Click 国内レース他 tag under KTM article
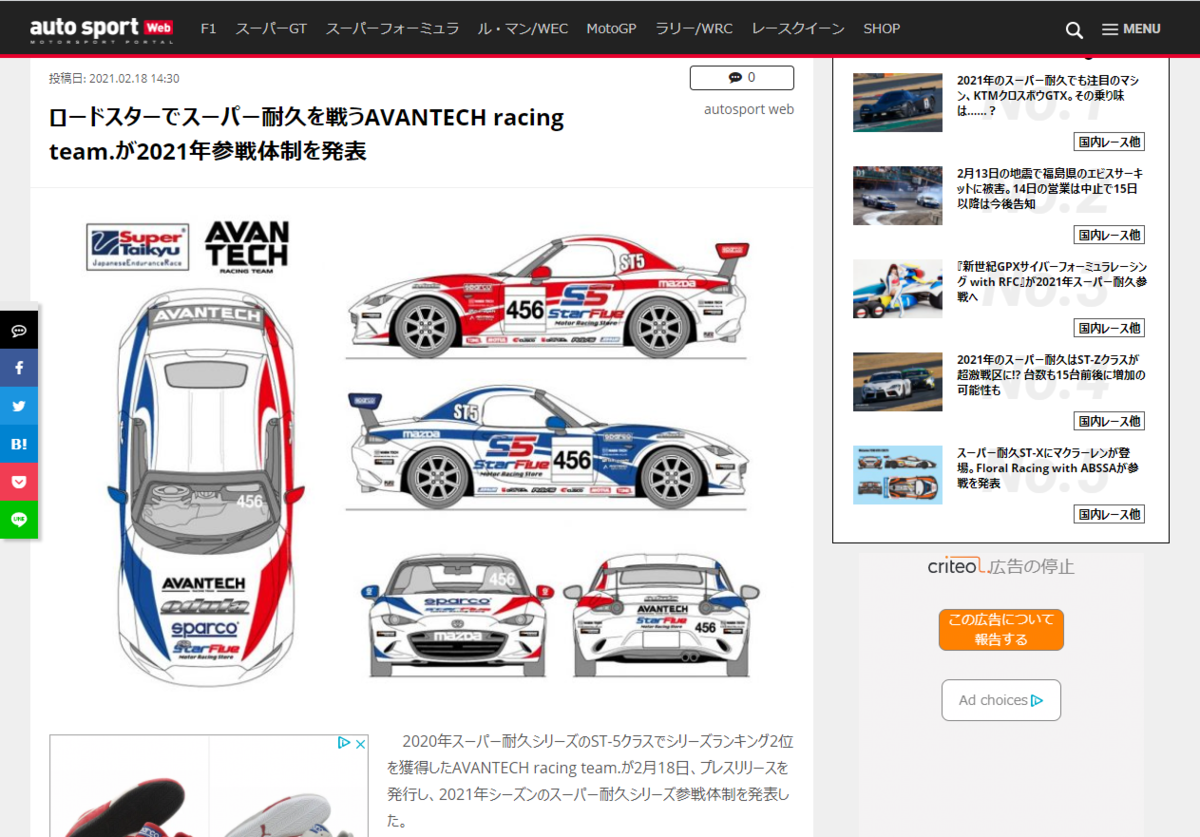Image resolution: width=1200 pixels, height=837 pixels. pyautogui.click(x=1109, y=142)
